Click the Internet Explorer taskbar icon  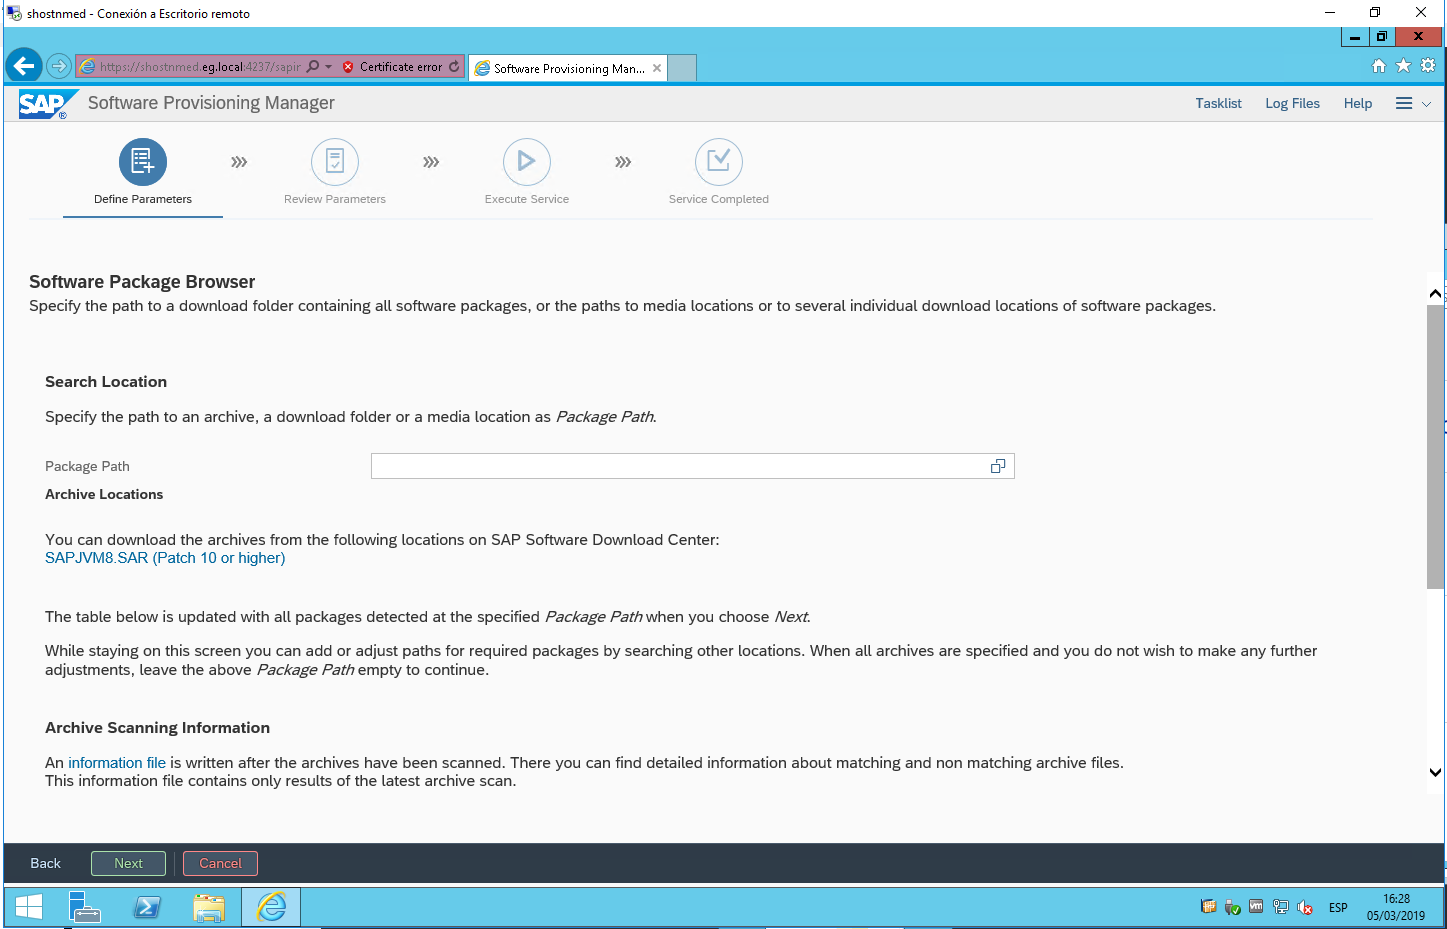(271, 907)
